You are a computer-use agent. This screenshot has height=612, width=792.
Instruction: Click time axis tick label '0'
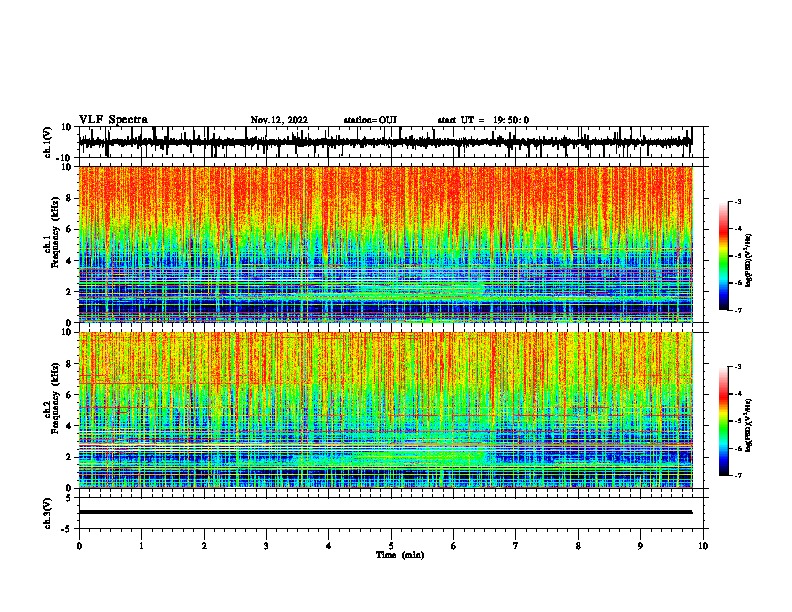79,546
